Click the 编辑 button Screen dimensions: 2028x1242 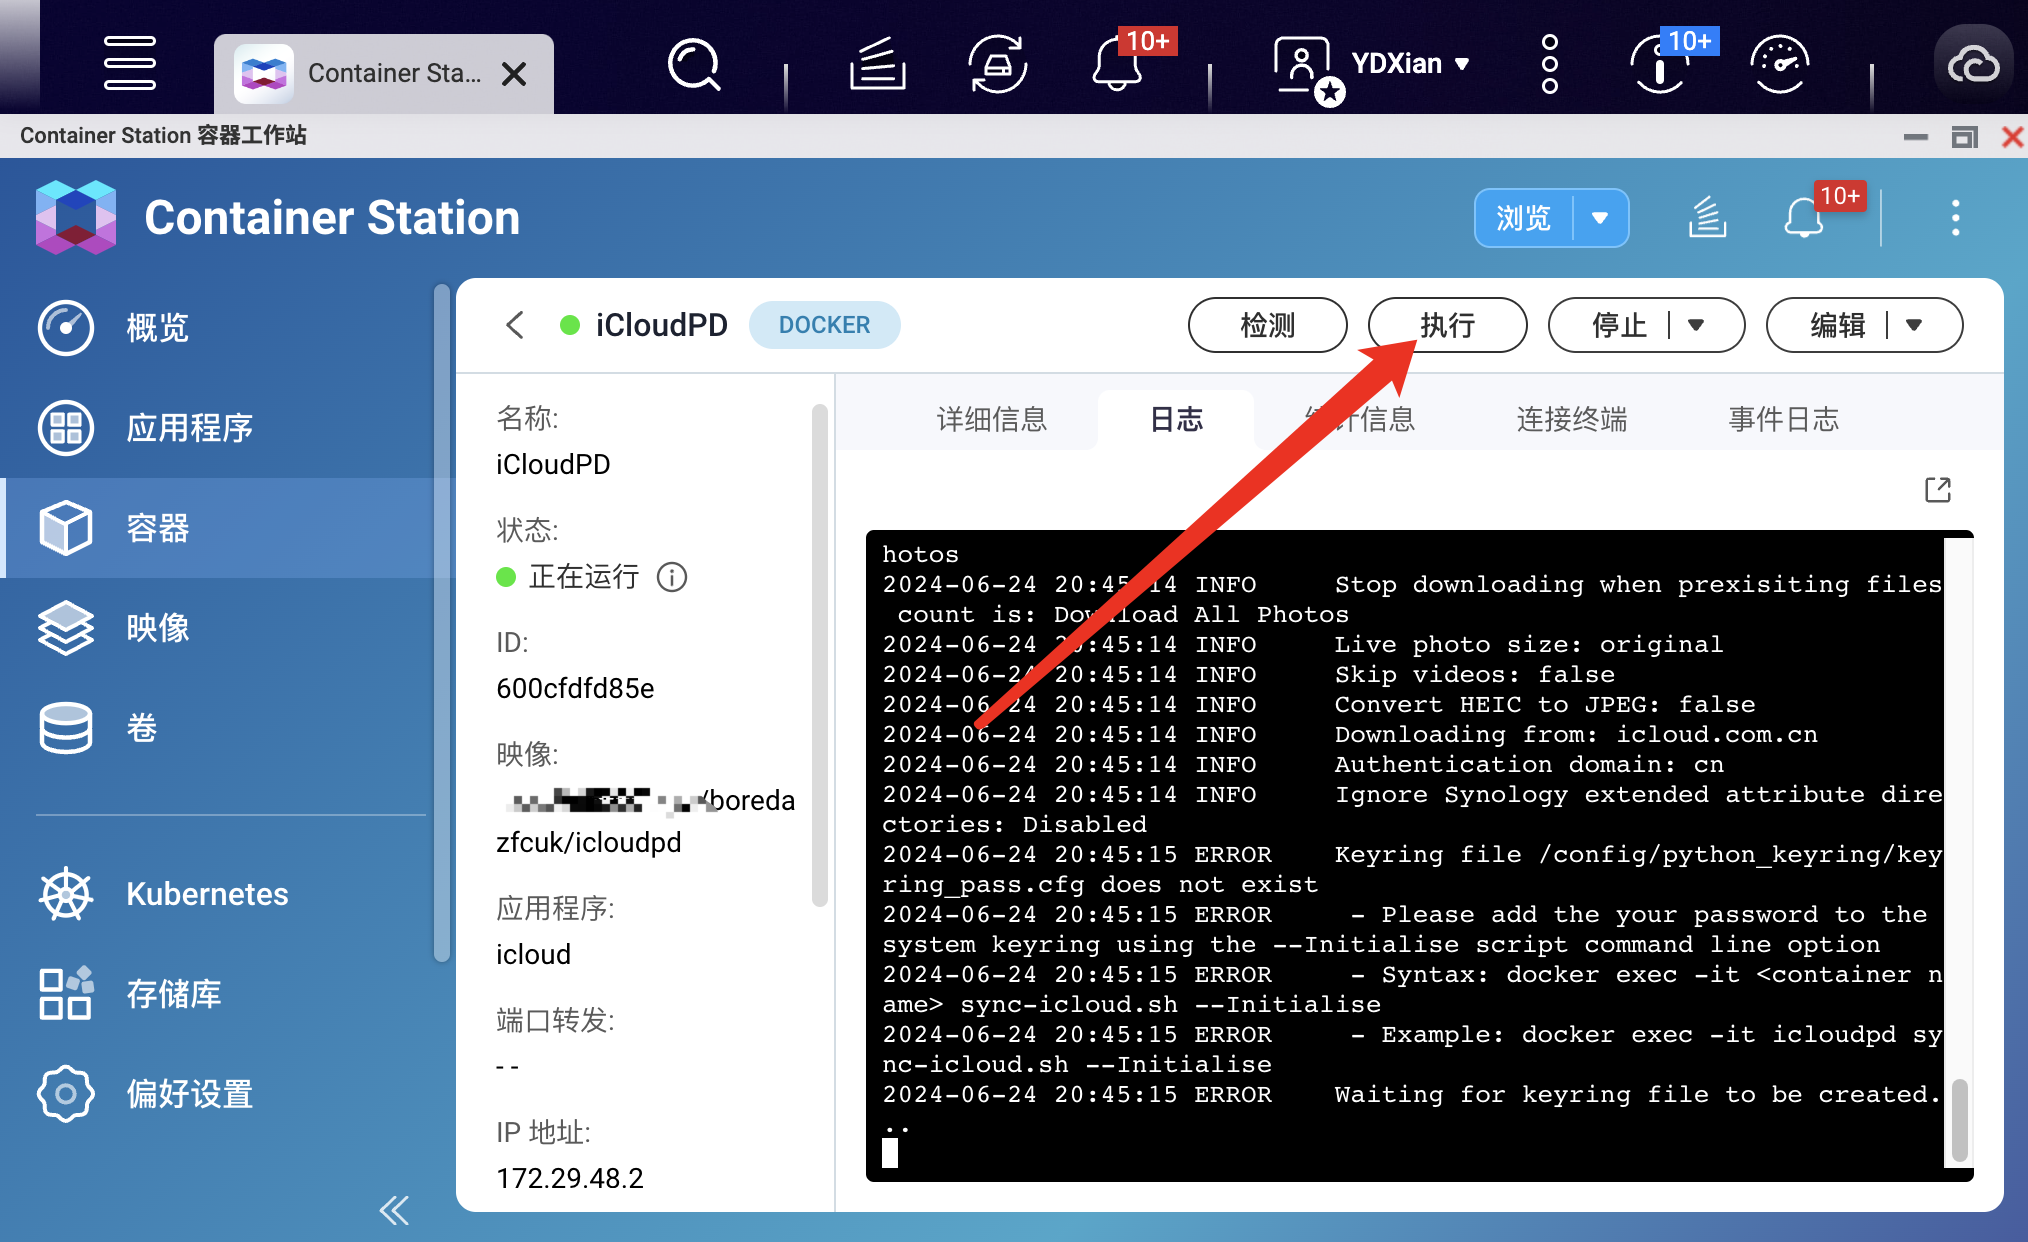point(1837,325)
